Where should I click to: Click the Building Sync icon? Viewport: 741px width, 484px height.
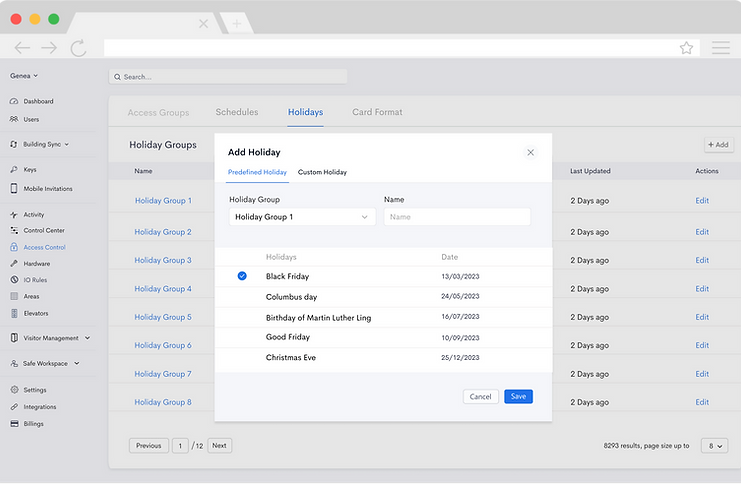point(14,144)
